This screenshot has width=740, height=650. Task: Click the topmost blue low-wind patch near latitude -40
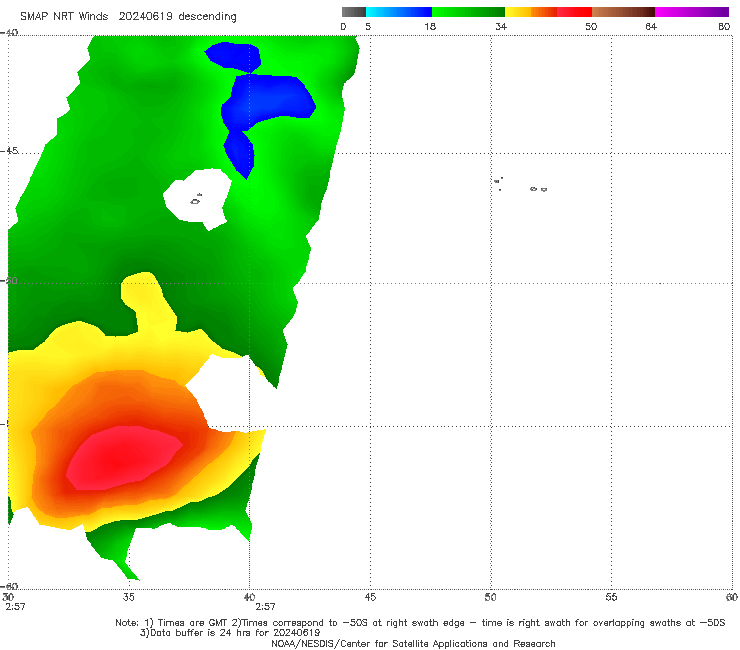pyautogui.click(x=234, y=56)
